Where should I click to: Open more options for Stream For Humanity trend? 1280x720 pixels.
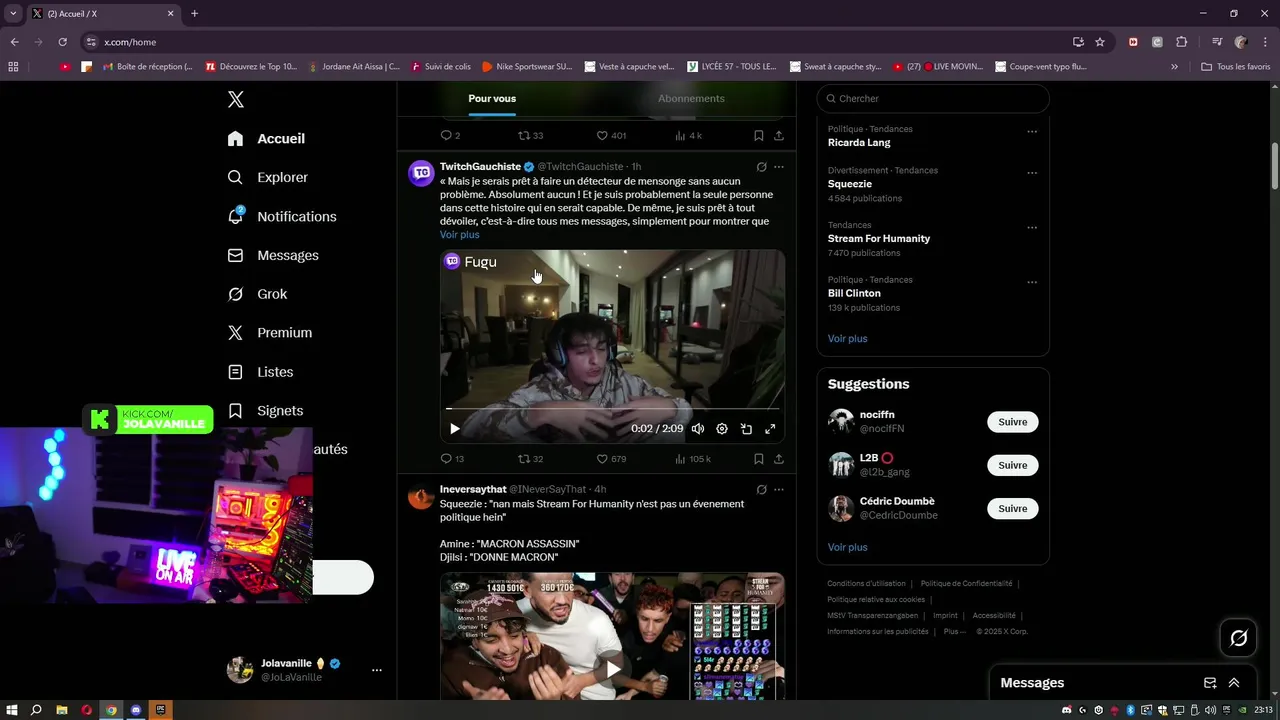coord(1032,227)
